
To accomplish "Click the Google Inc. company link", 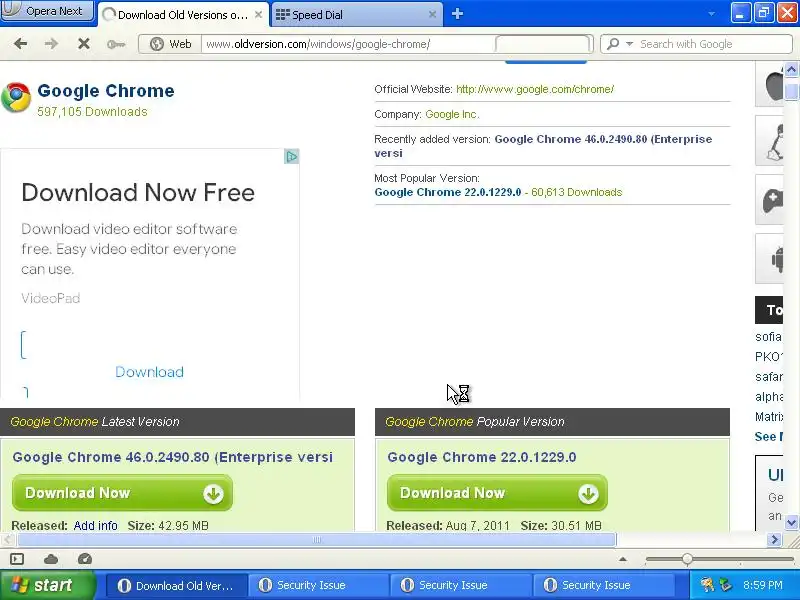I will [x=452, y=114].
